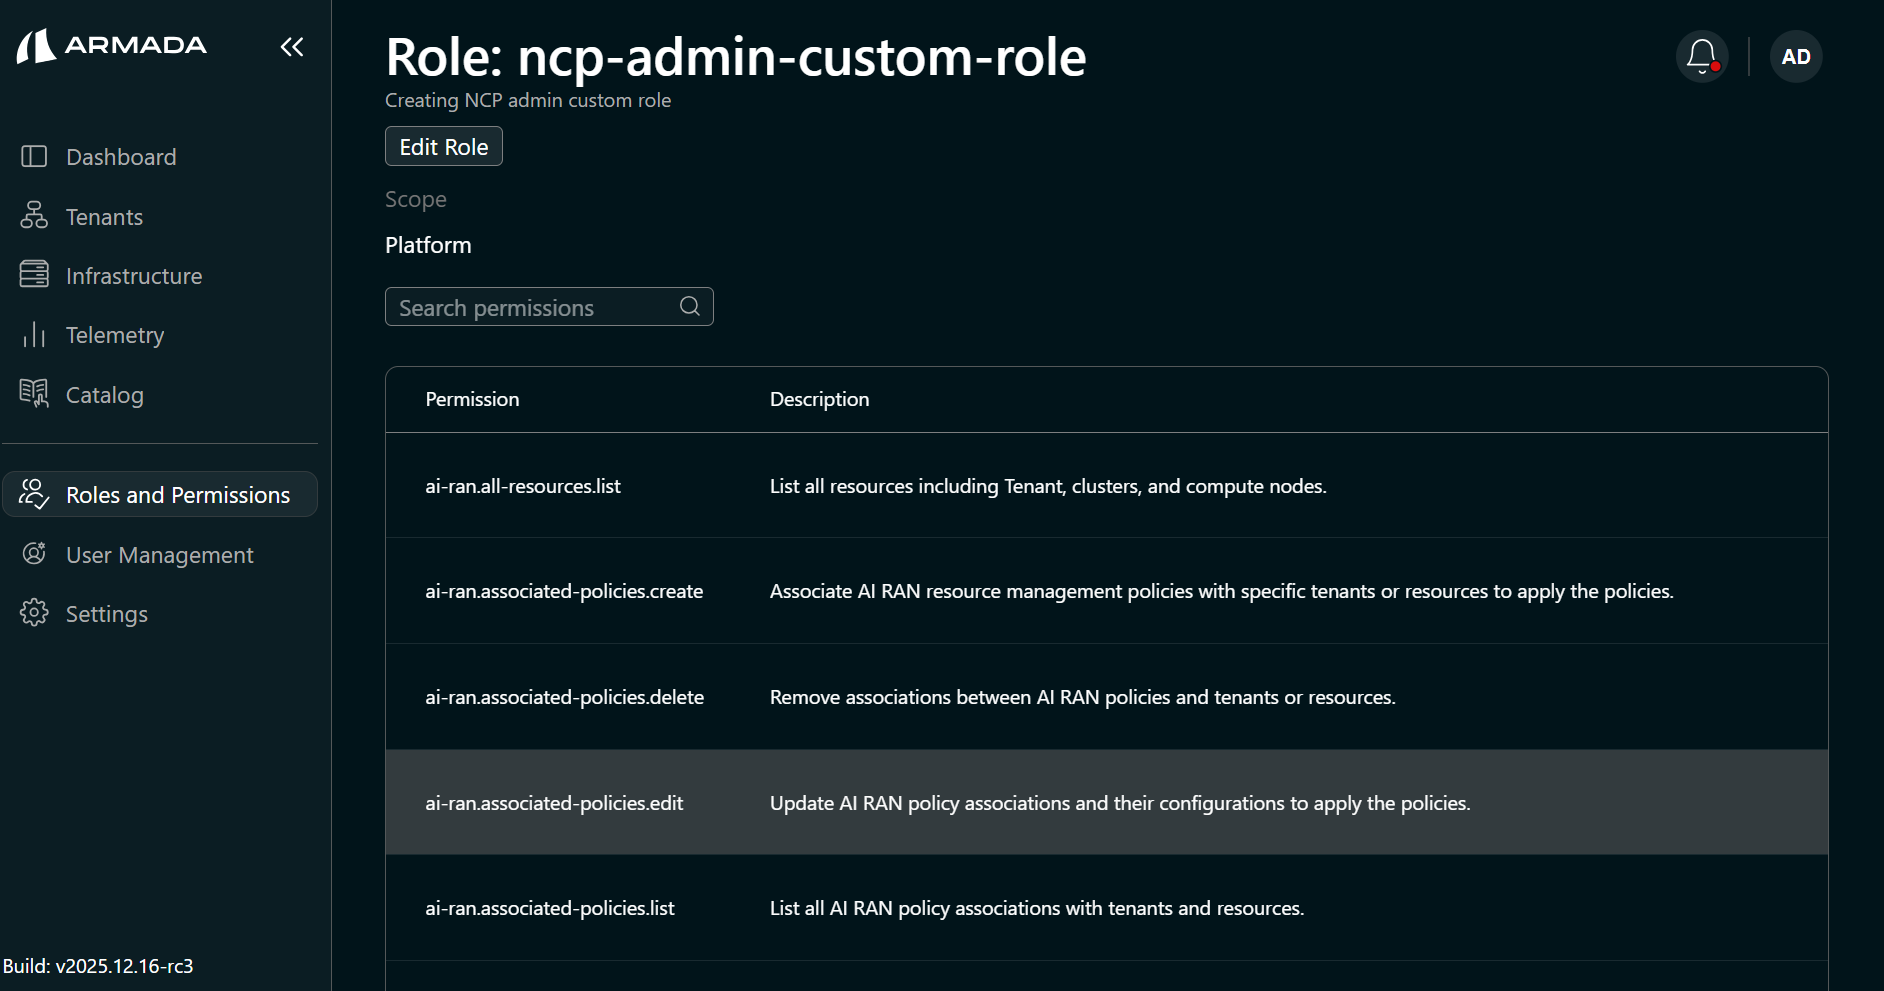Open Infrastructure via its server icon
The width and height of the screenshot is (1884, 991).
(34, 276)
